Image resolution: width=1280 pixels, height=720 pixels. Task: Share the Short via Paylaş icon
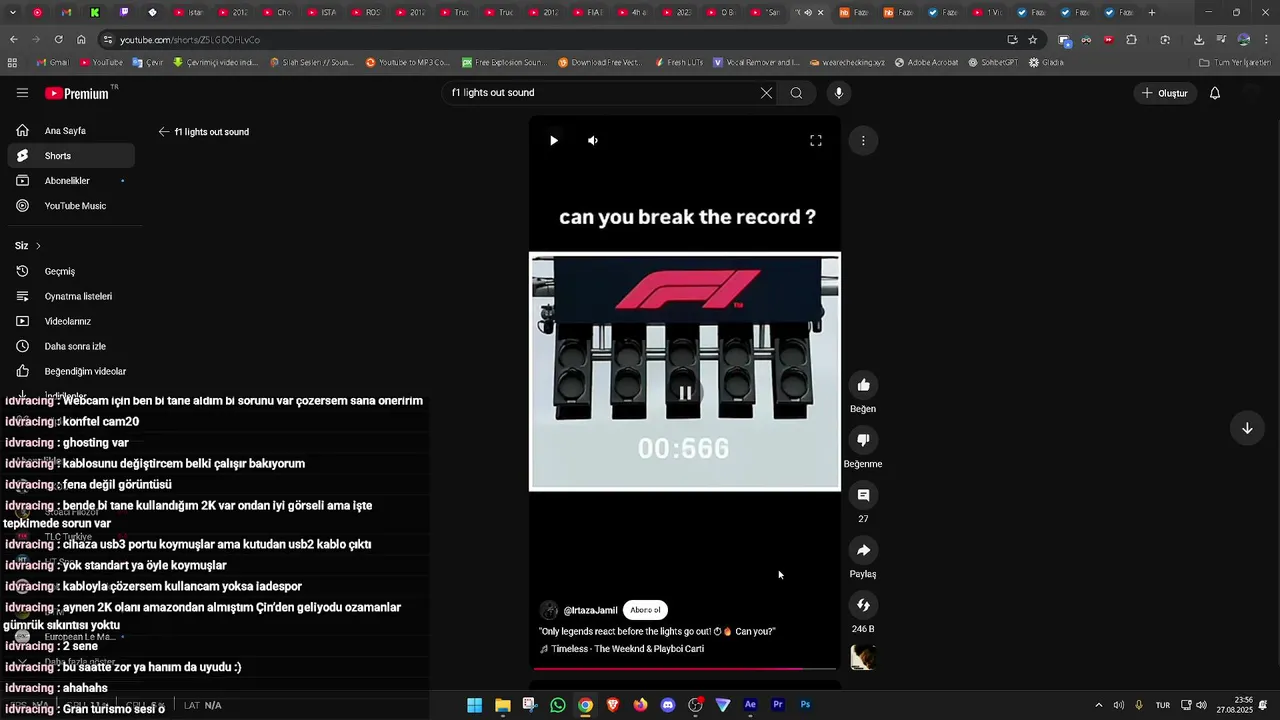point(863,550)
